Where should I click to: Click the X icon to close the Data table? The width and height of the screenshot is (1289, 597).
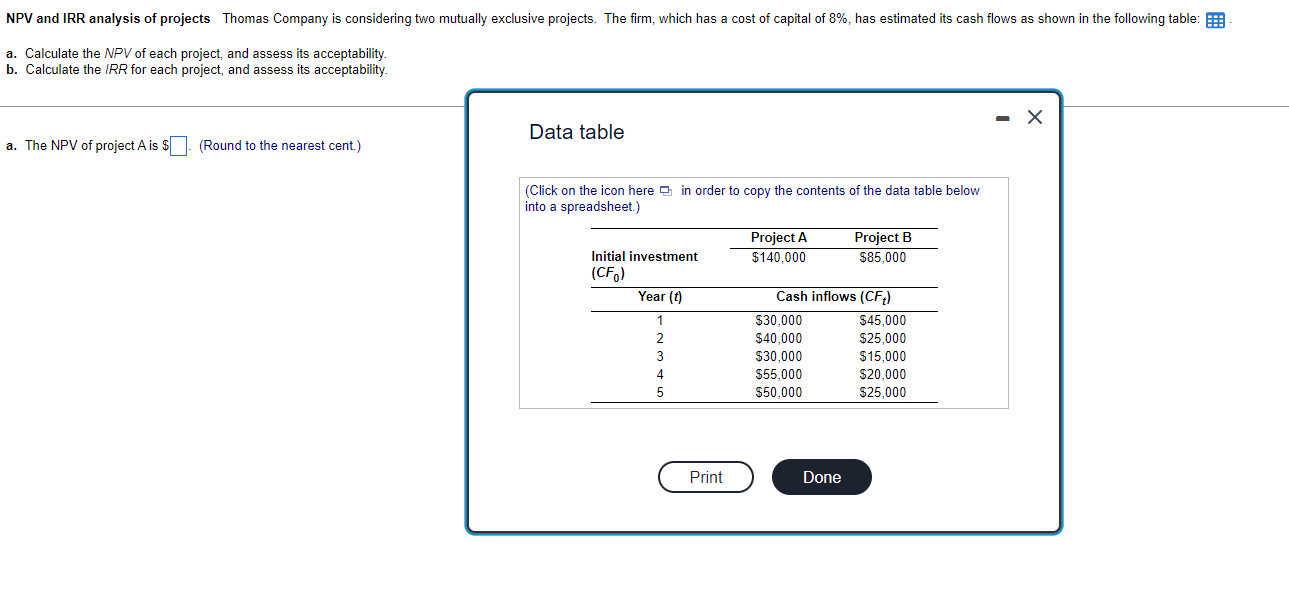coord(1034,117)
